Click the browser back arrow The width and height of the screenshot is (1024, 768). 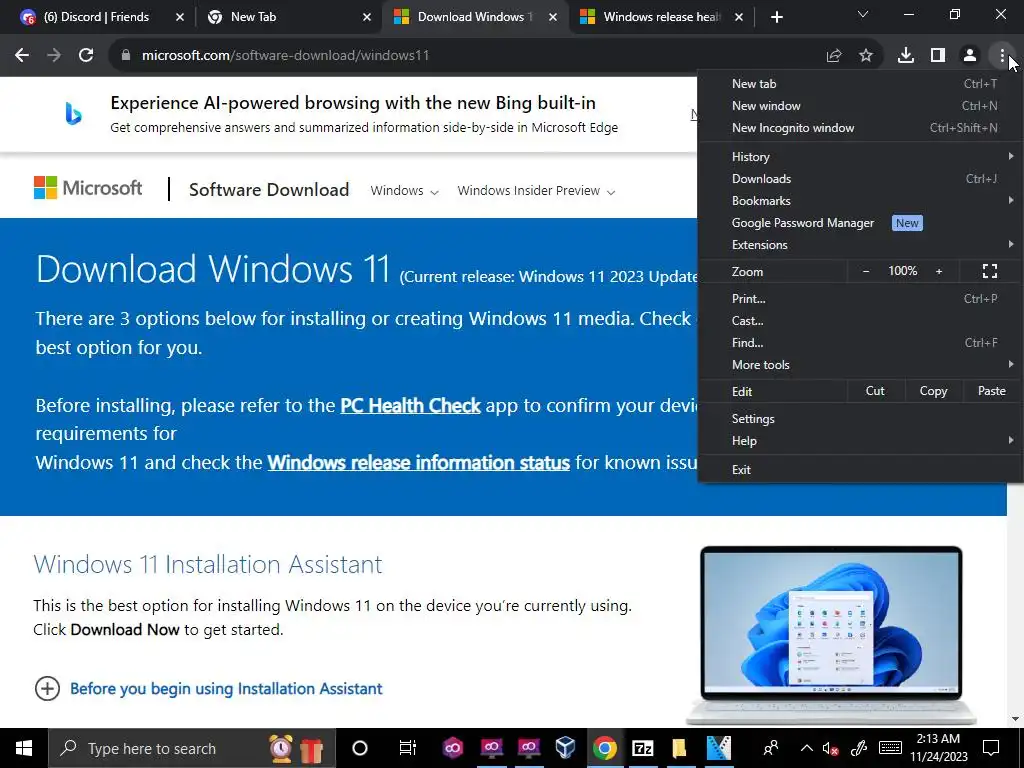(x=22, y=56)
